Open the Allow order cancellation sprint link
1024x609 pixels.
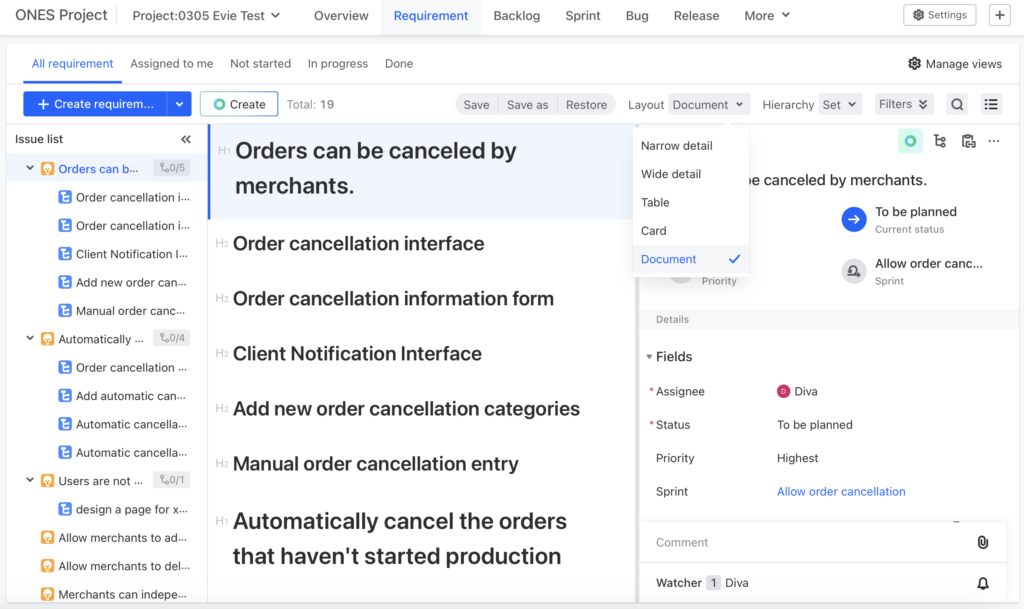(x=841, y=492)
